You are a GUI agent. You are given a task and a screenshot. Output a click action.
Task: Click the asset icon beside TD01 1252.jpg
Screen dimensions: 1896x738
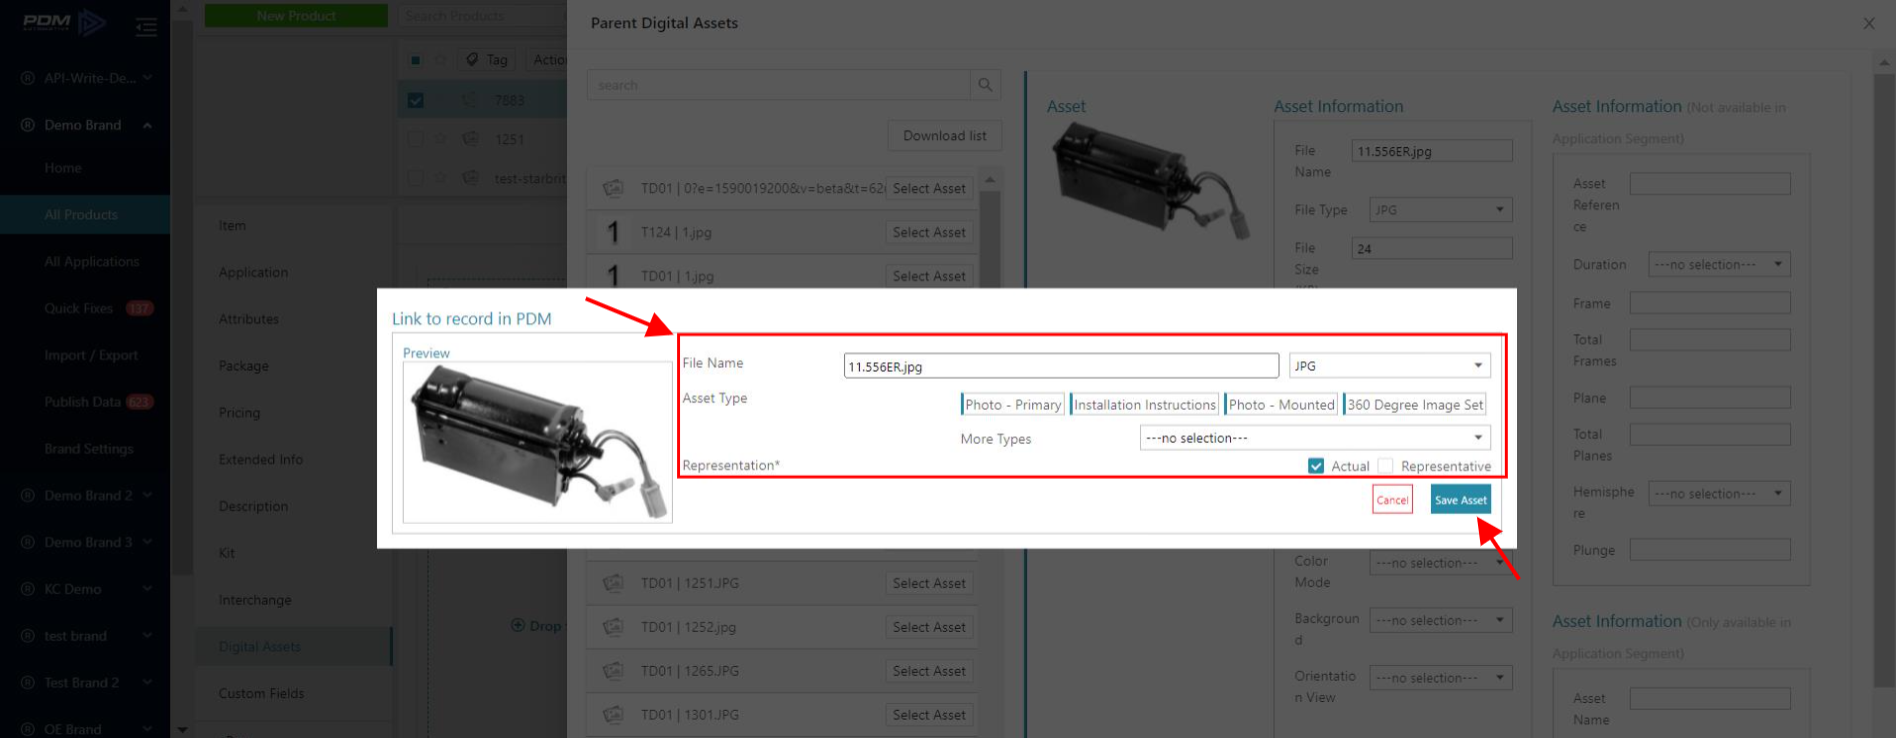click(x=613, y=627)
